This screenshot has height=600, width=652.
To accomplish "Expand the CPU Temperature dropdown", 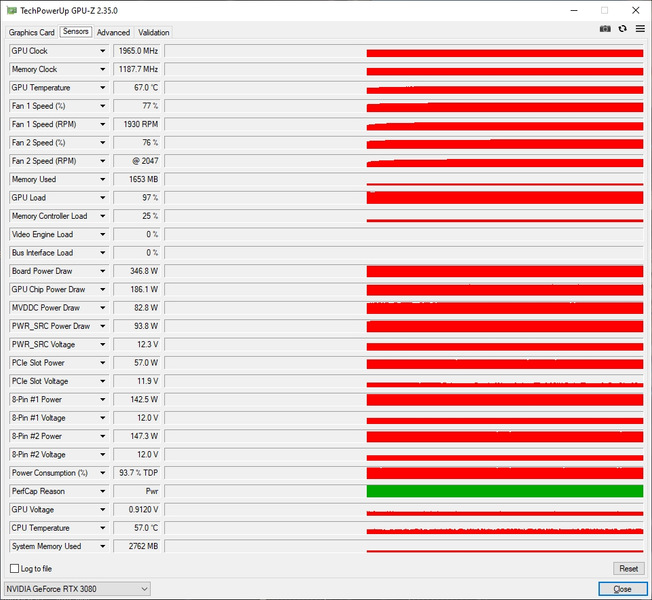I will 102,528.
